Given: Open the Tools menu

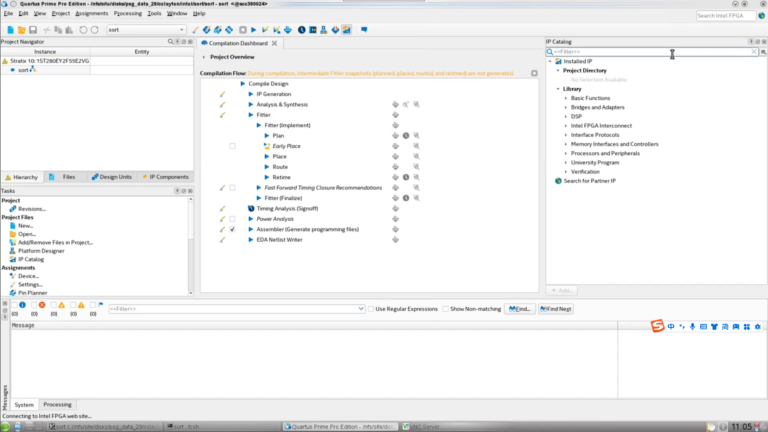Looking at the screenshot, I should pos(154,14).
